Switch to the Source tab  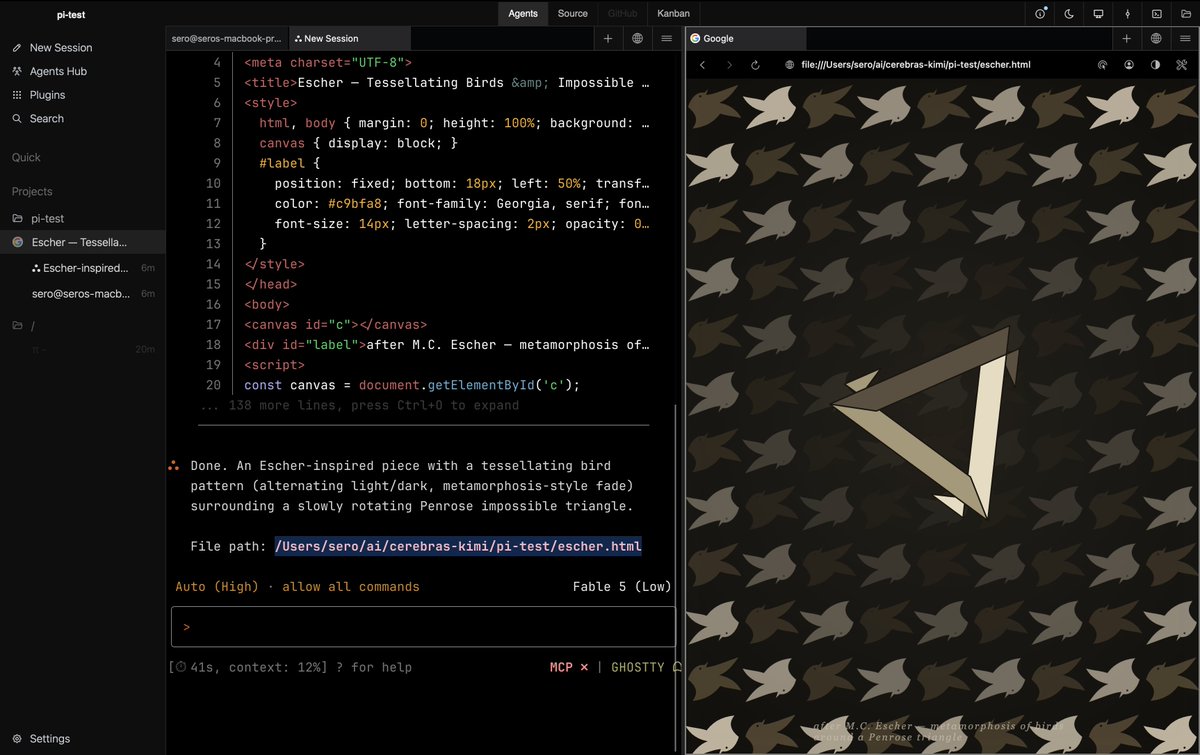573,13
